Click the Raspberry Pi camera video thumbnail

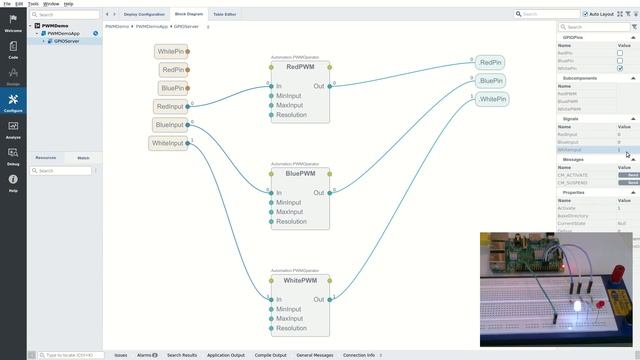pos(556,289)
